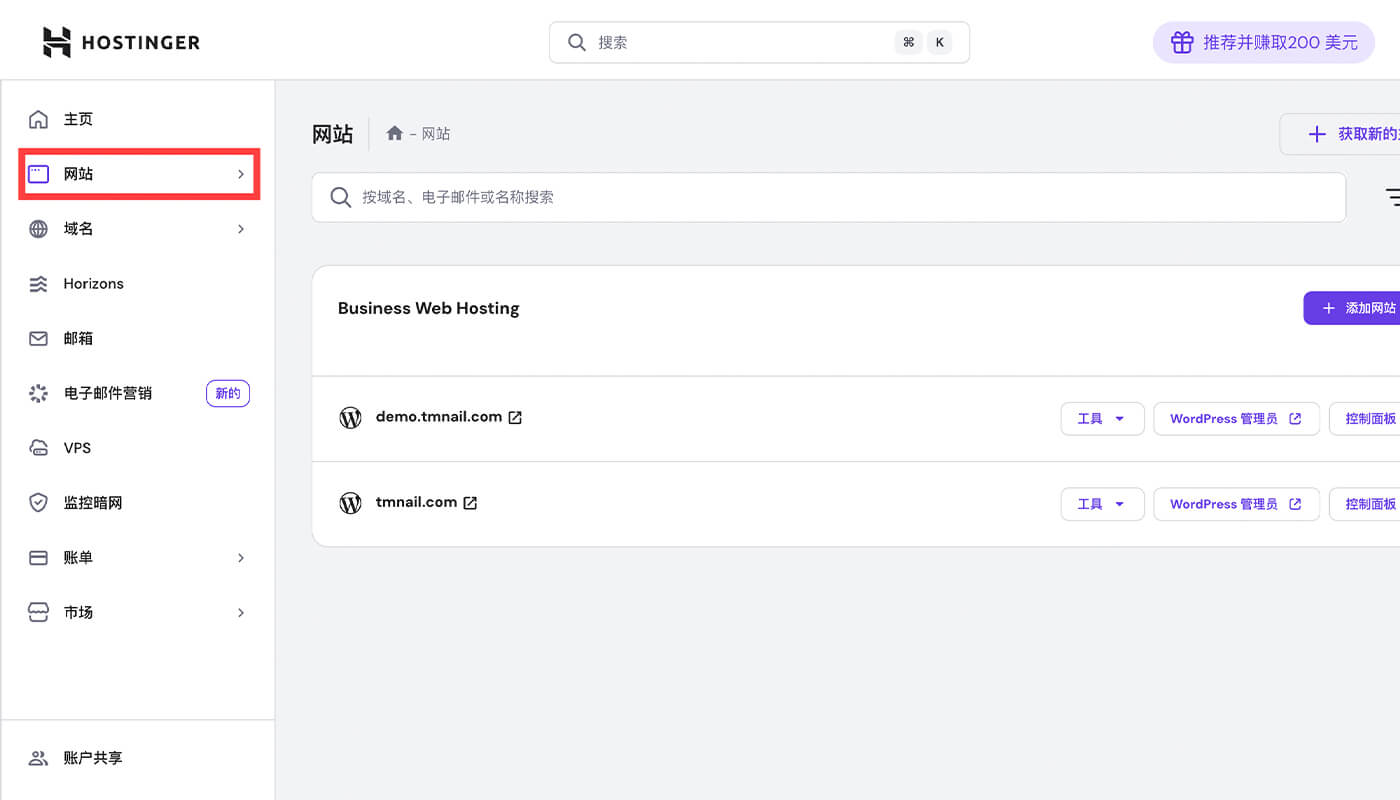Expand the 市场 sidebar chevron
The height and width of the screenshot is (800, 1400).
pos(241,612)
